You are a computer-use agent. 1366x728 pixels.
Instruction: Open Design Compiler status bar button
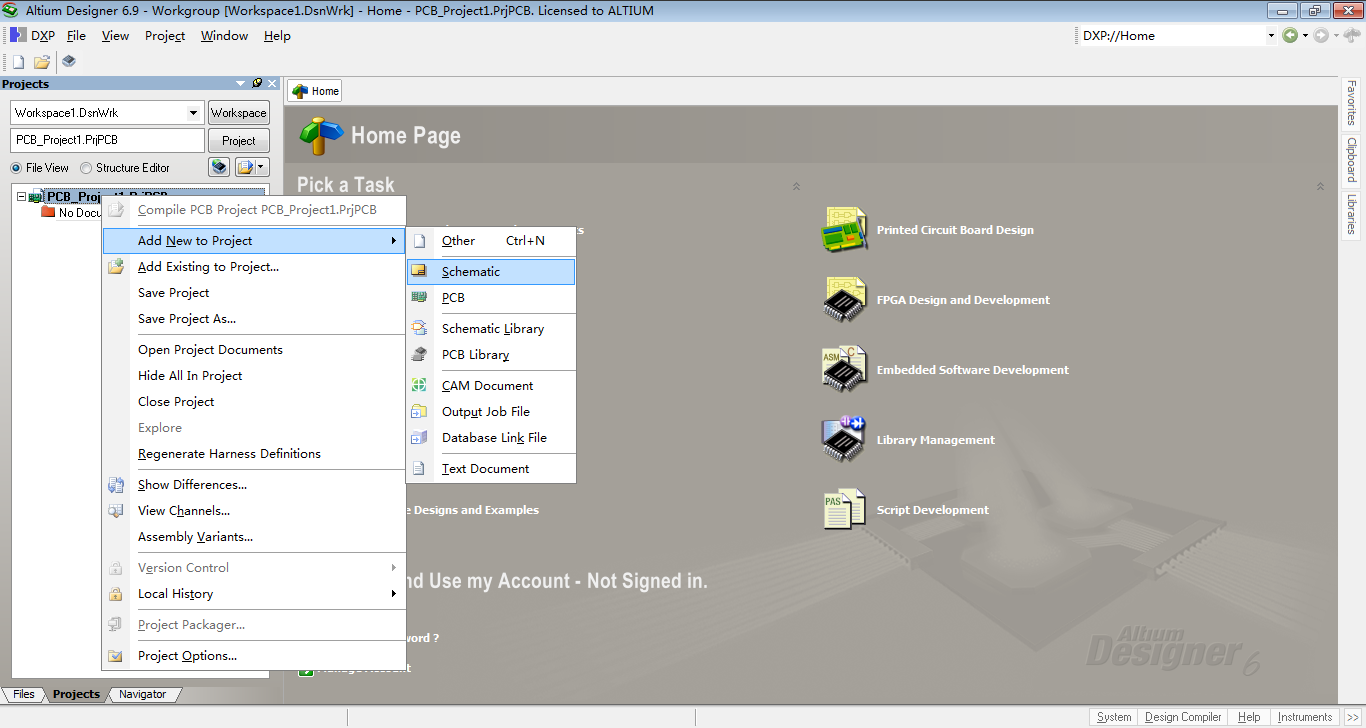pyautogui.click(x=1183, y=717)
